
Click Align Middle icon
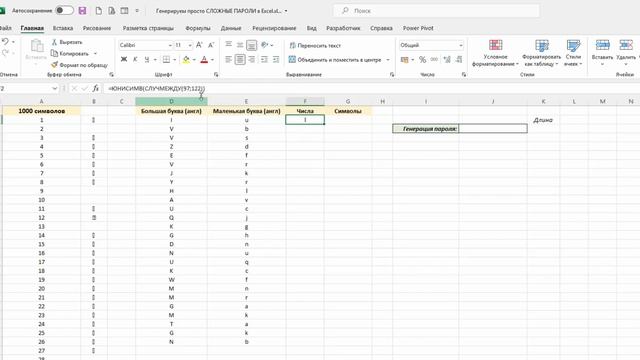pos(240,45)
